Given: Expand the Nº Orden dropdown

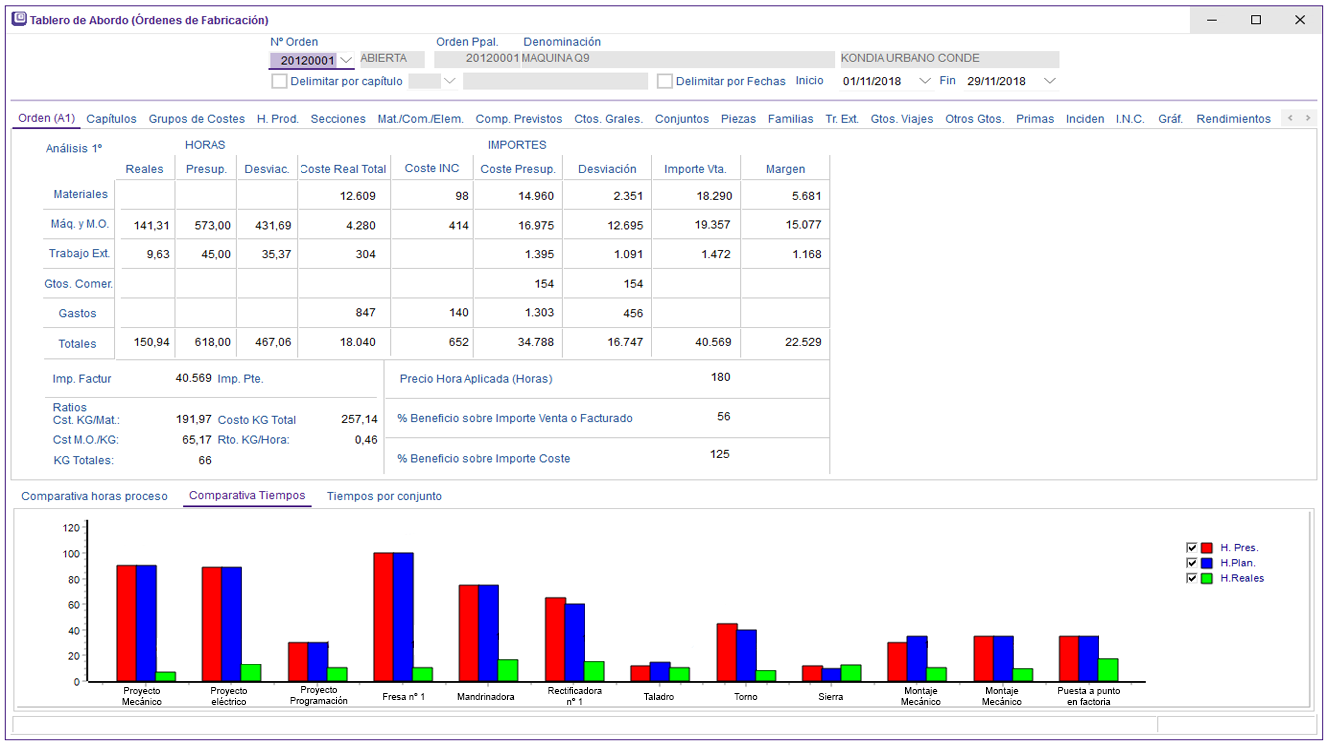Looking at the screenshot, I should [346, 60].
